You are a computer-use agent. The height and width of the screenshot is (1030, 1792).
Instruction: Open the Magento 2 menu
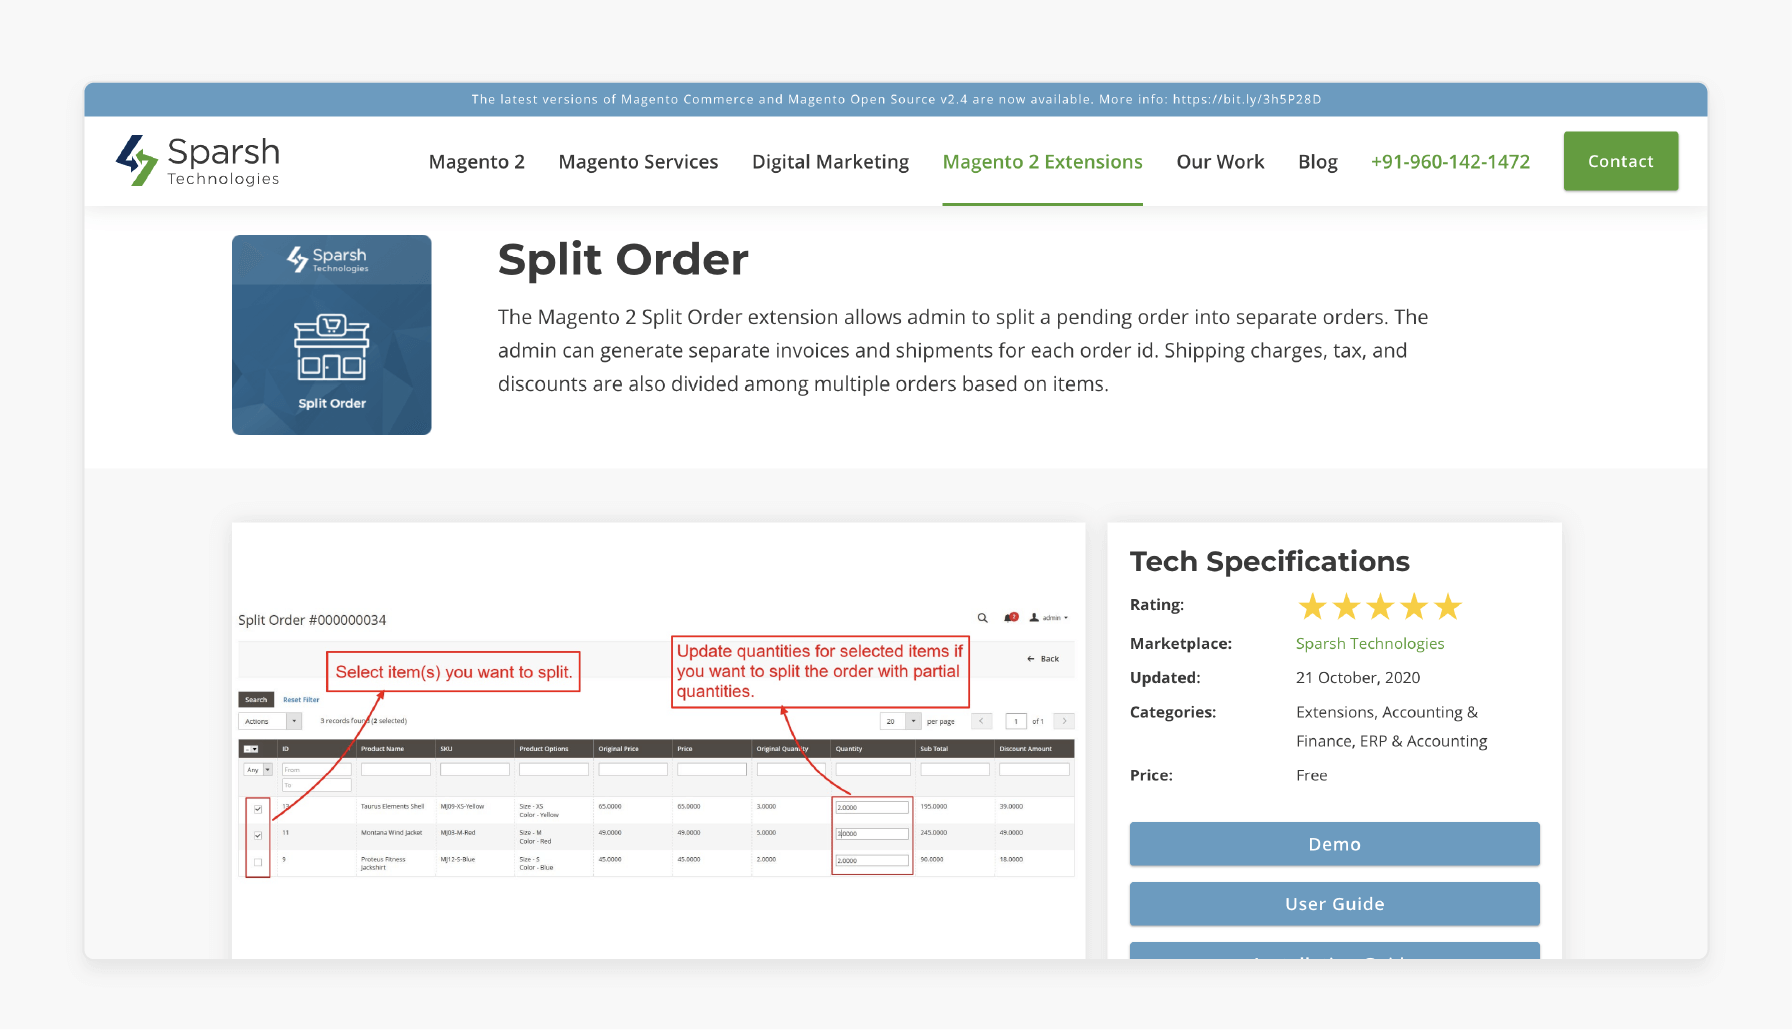tap(477, 162)
